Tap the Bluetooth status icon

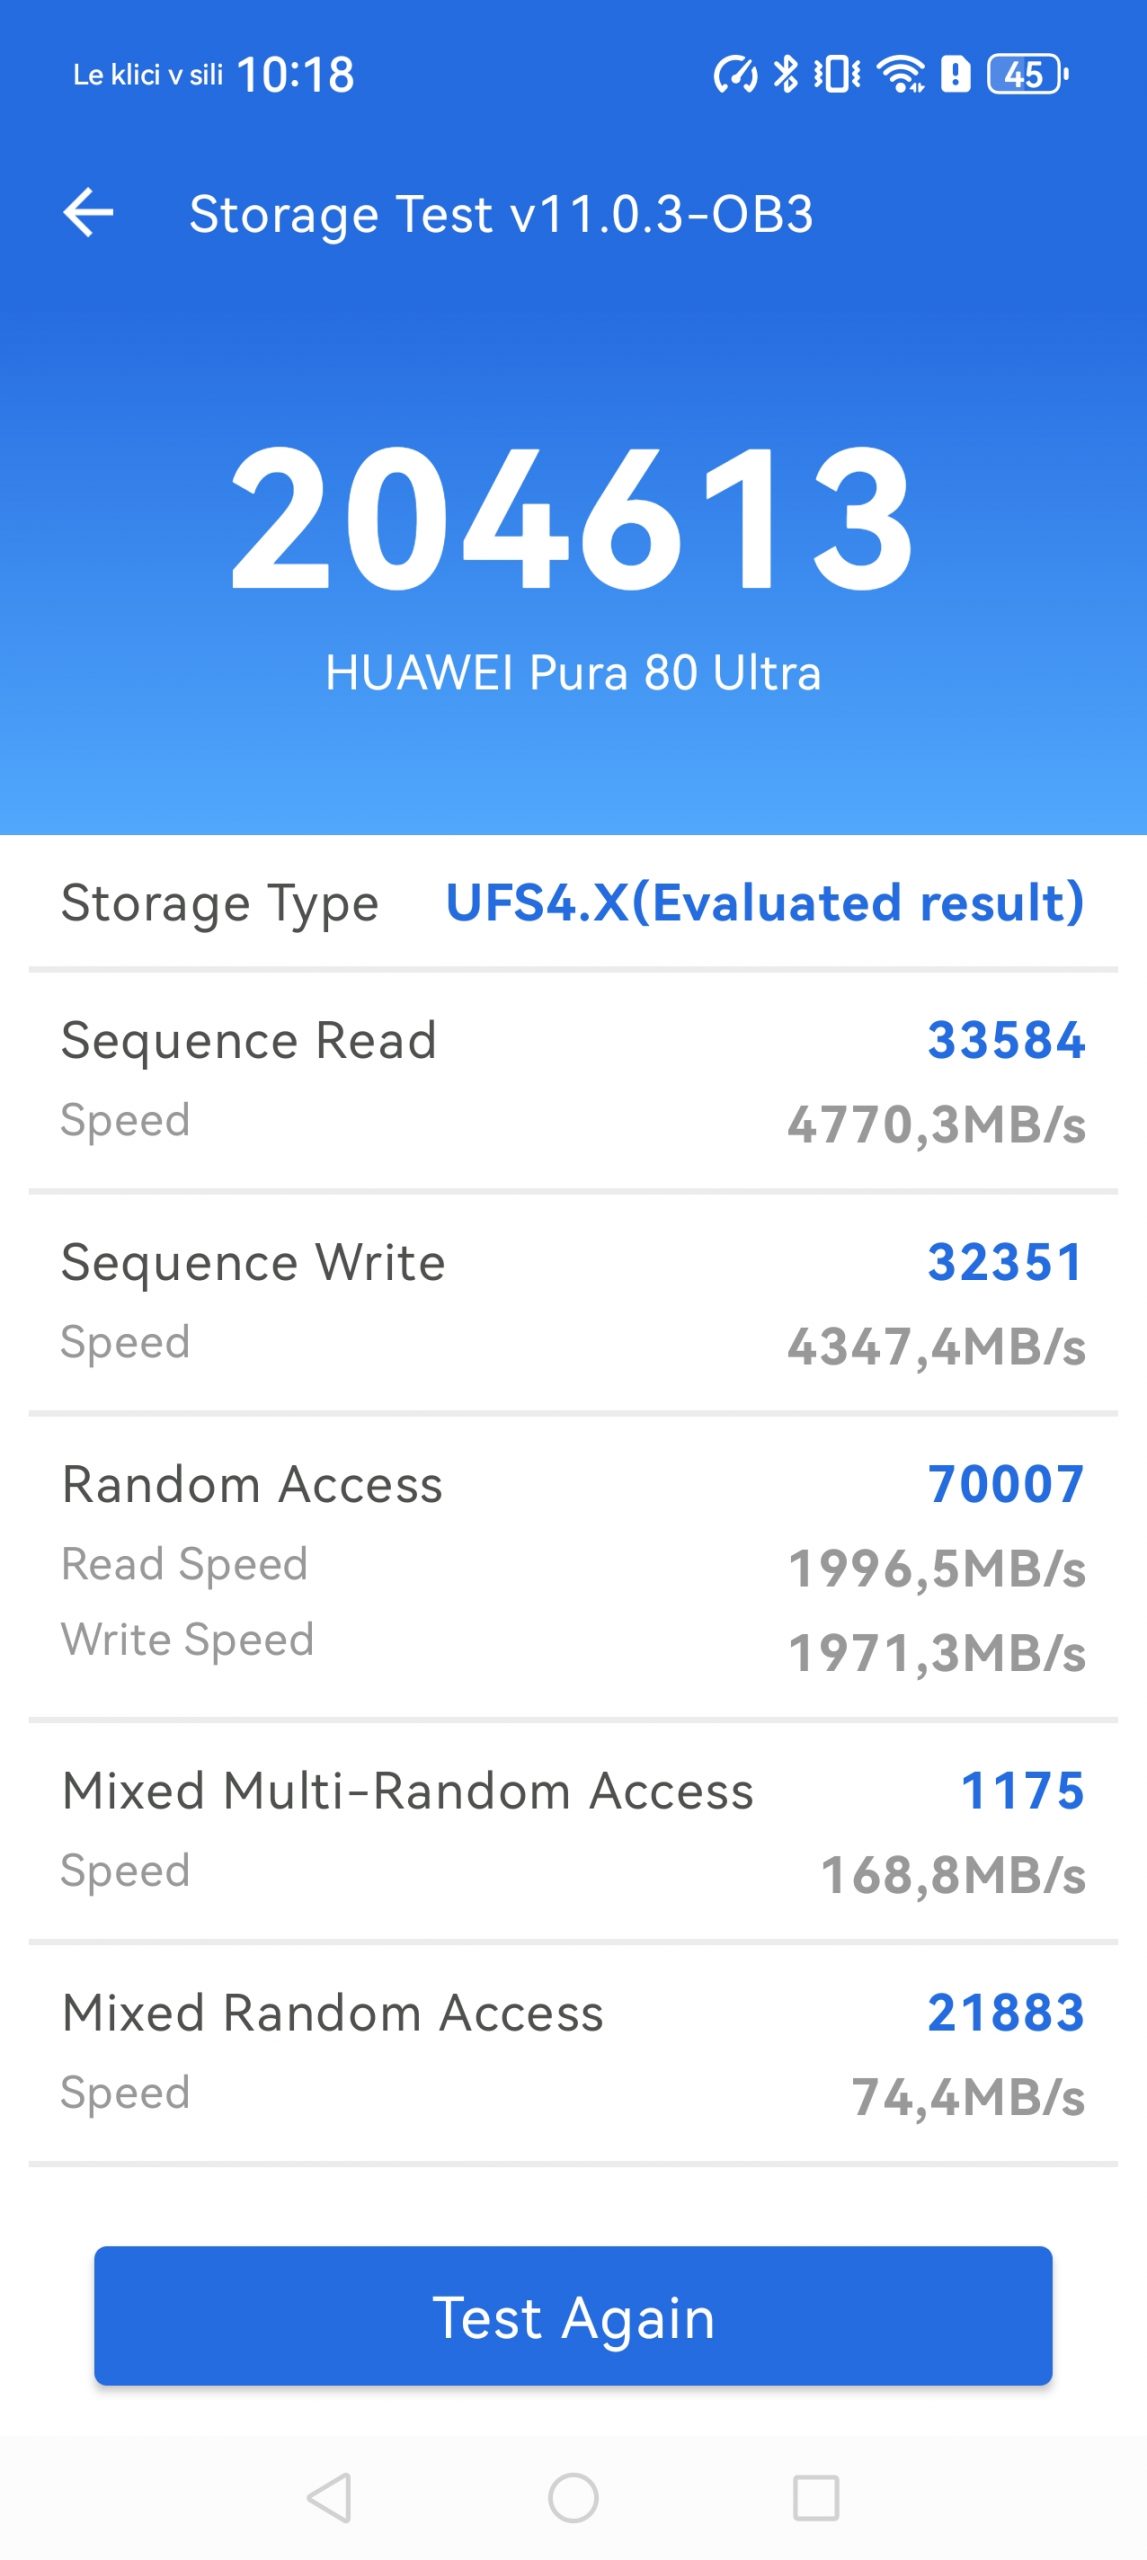coord(786,74)
